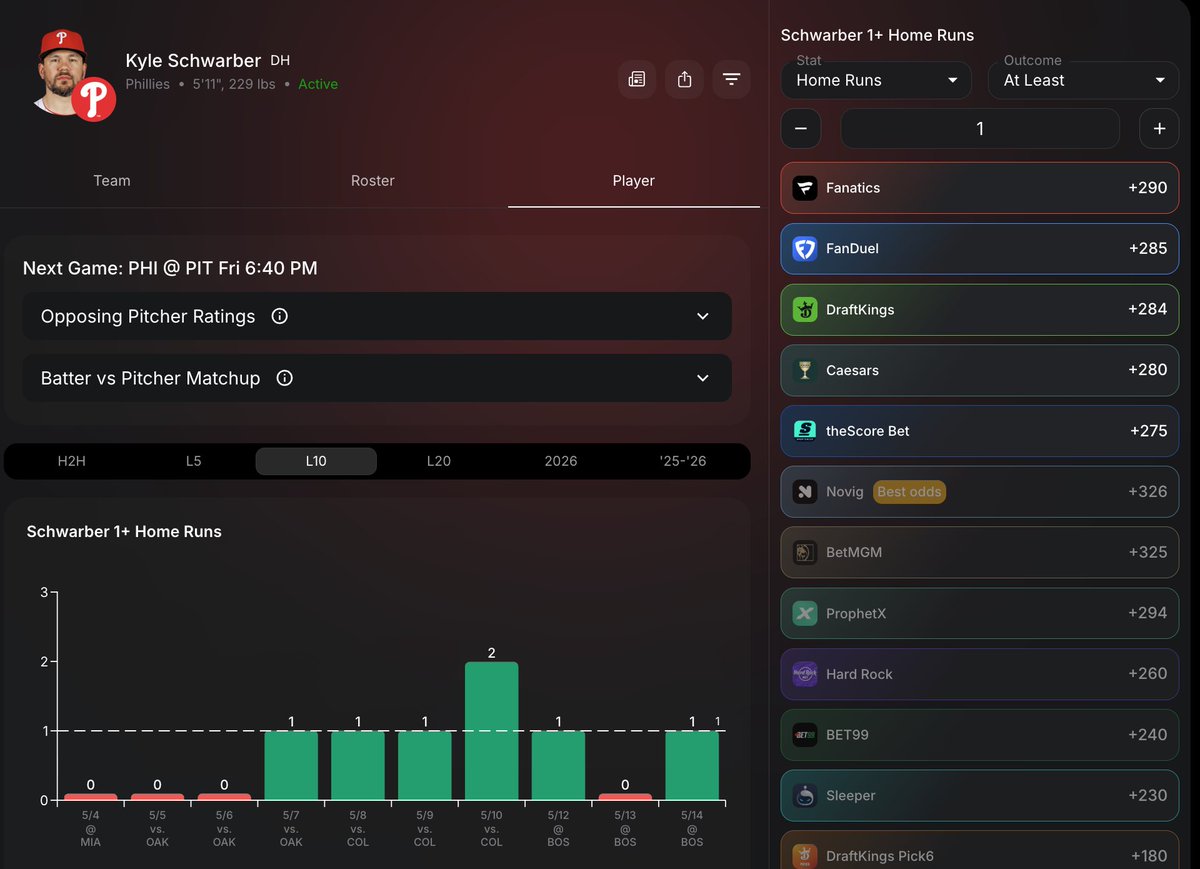The image size is (1200, 869).
Task: Select the 2026 season filter
Action: (561, 461)
